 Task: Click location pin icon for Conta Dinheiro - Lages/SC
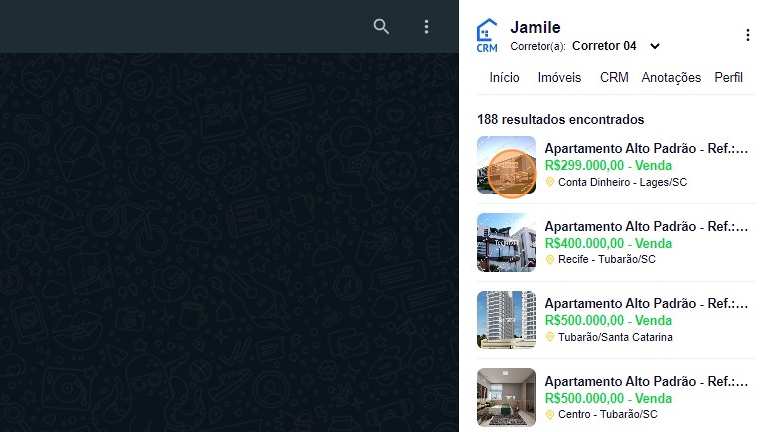coord(550,182)
